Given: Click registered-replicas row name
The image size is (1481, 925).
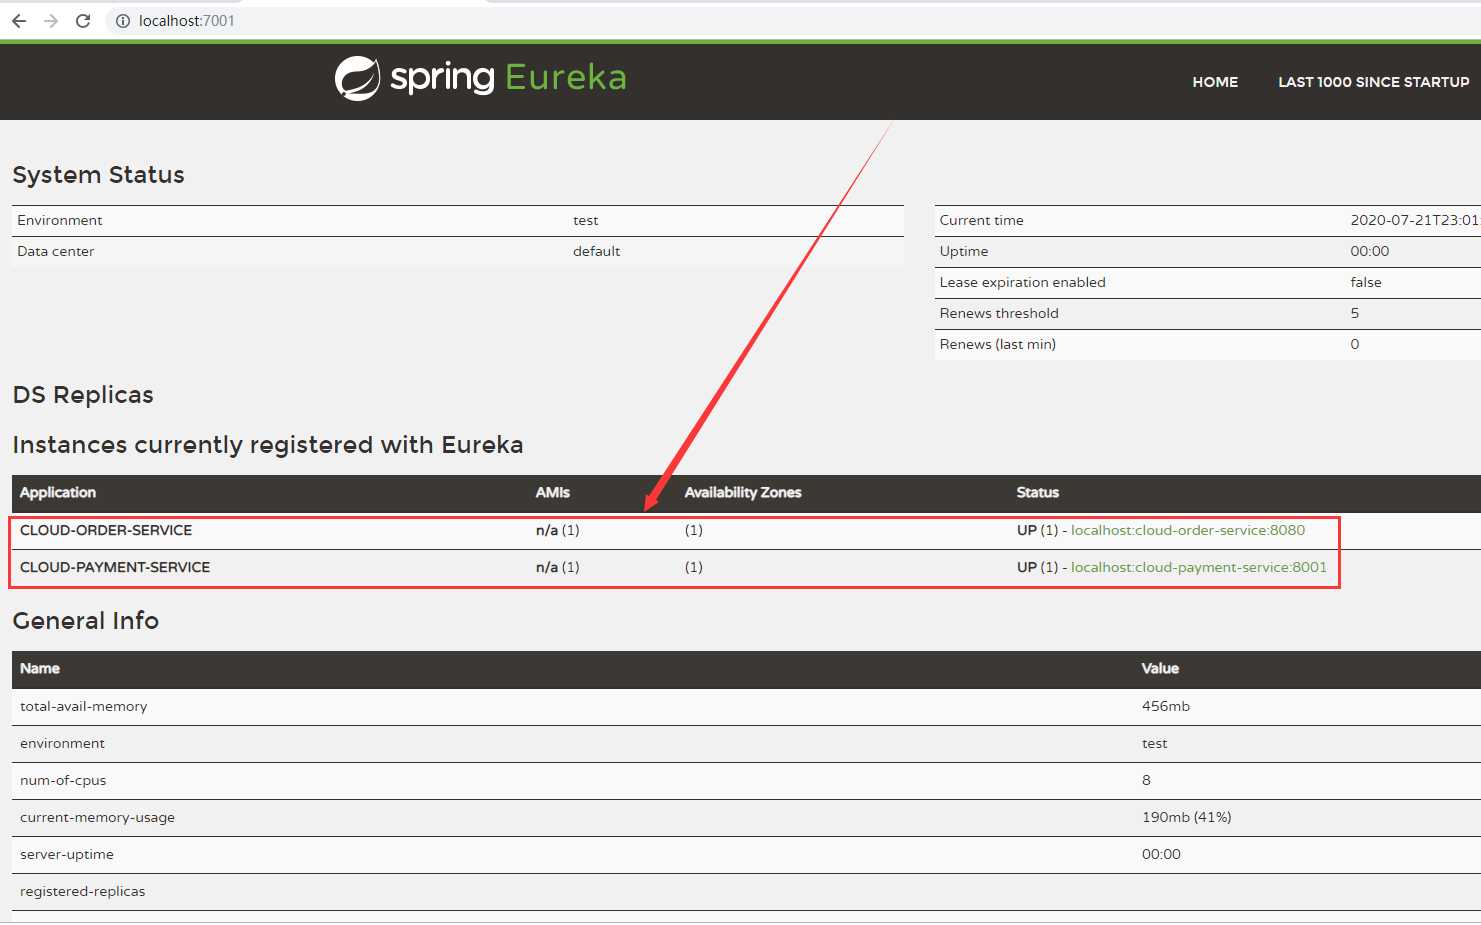Looking at the screenshot, I should tap(83, 891).
